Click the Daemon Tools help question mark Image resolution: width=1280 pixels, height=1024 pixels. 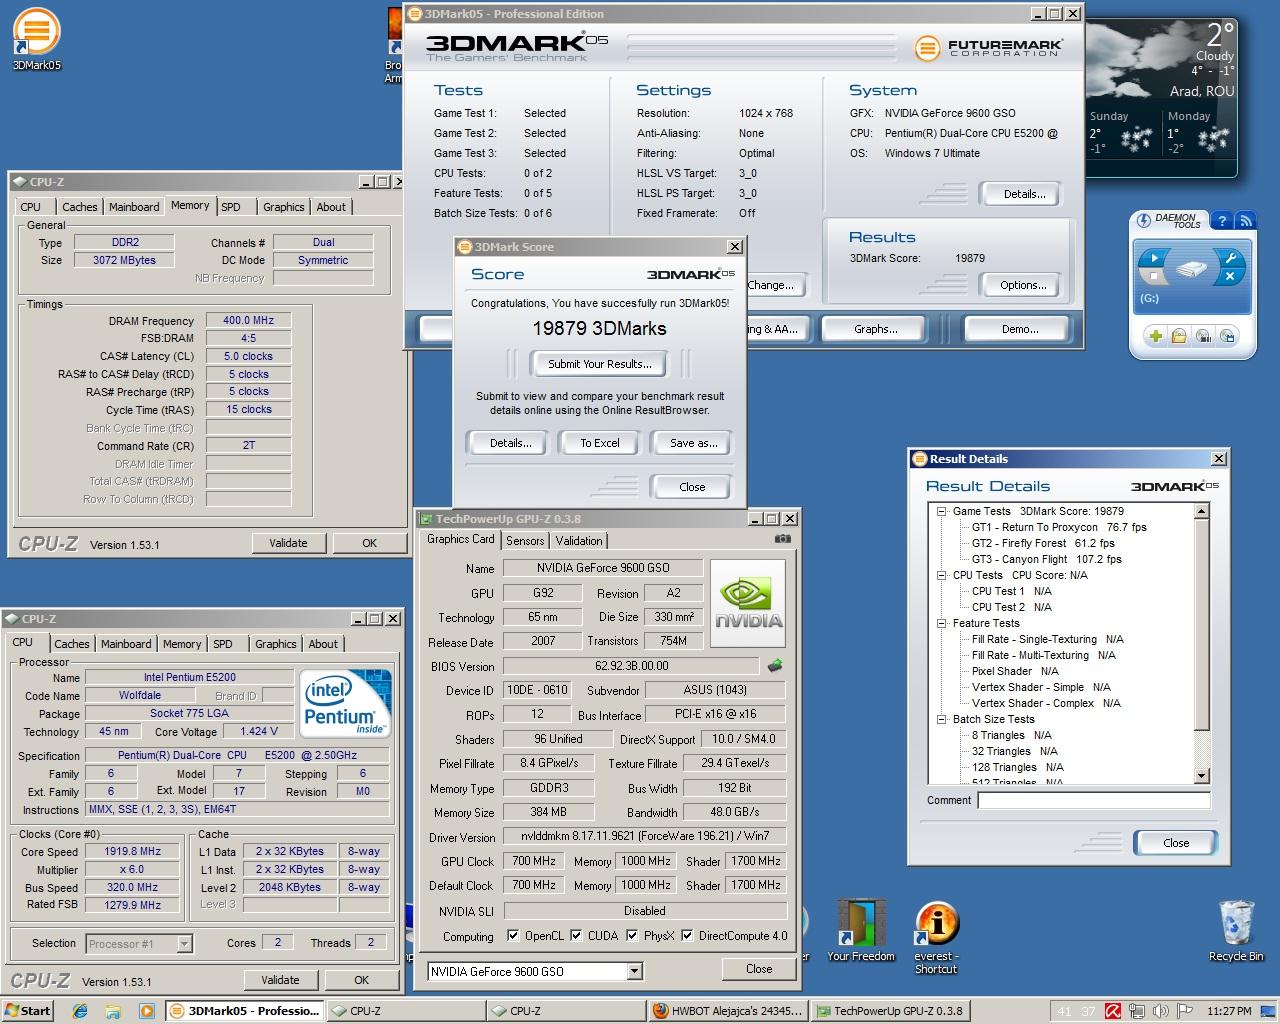click(1222, 221)
